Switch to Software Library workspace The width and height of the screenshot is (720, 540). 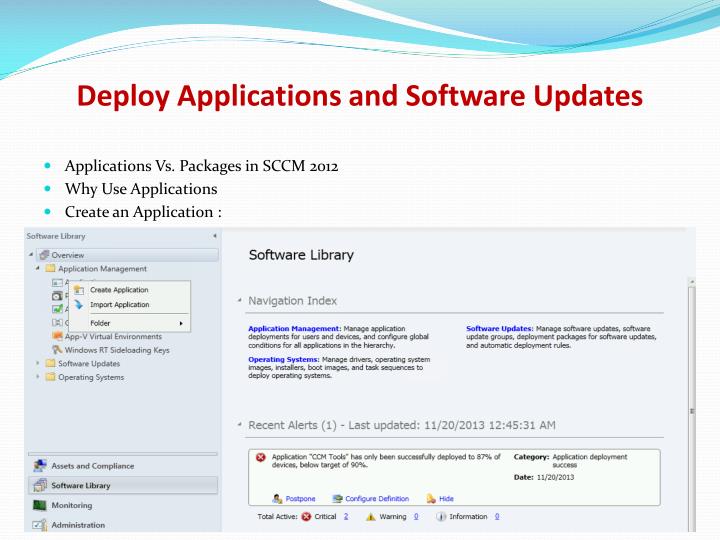[x=123, y=485]
